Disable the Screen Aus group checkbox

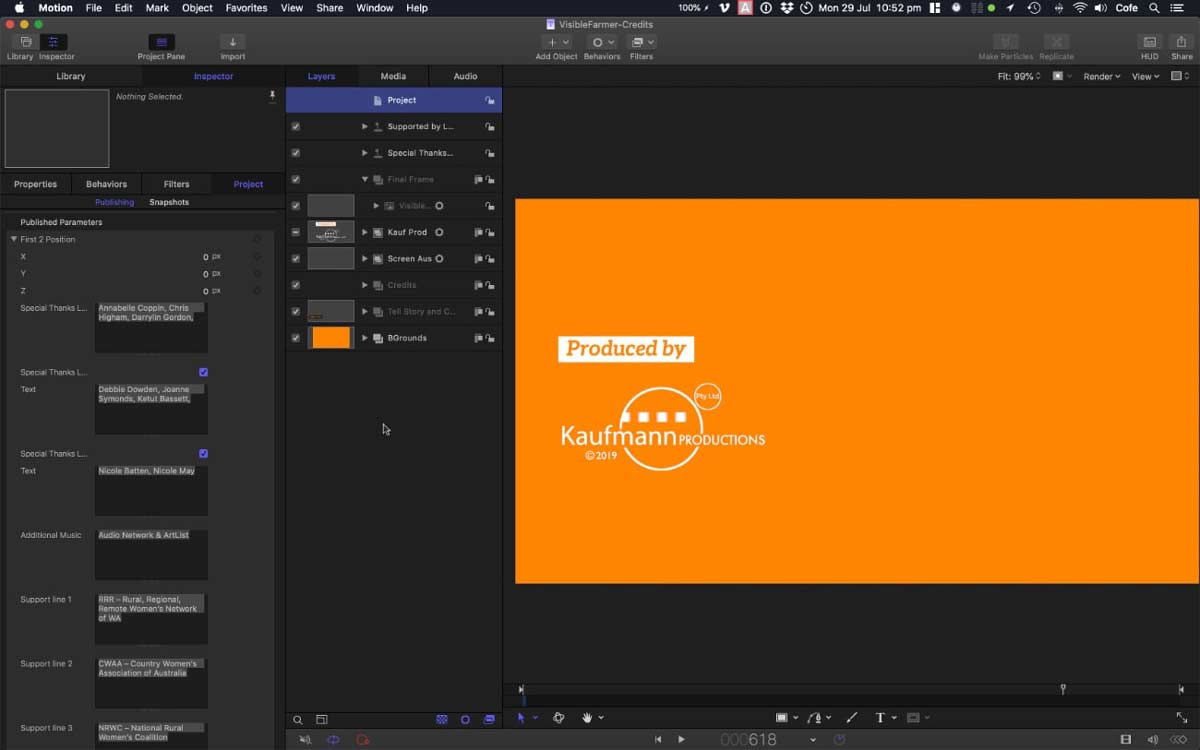coord(296,258)
